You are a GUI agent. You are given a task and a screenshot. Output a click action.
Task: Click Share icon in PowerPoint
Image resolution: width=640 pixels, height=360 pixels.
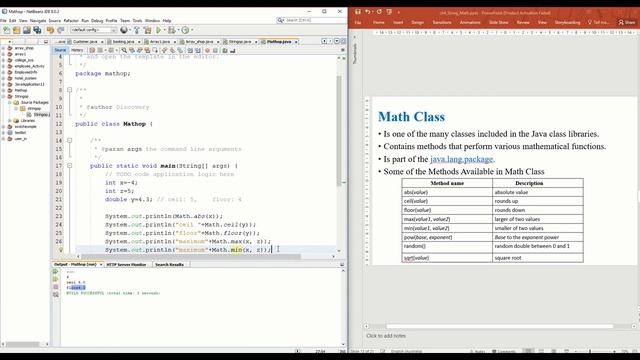point(627,22)
